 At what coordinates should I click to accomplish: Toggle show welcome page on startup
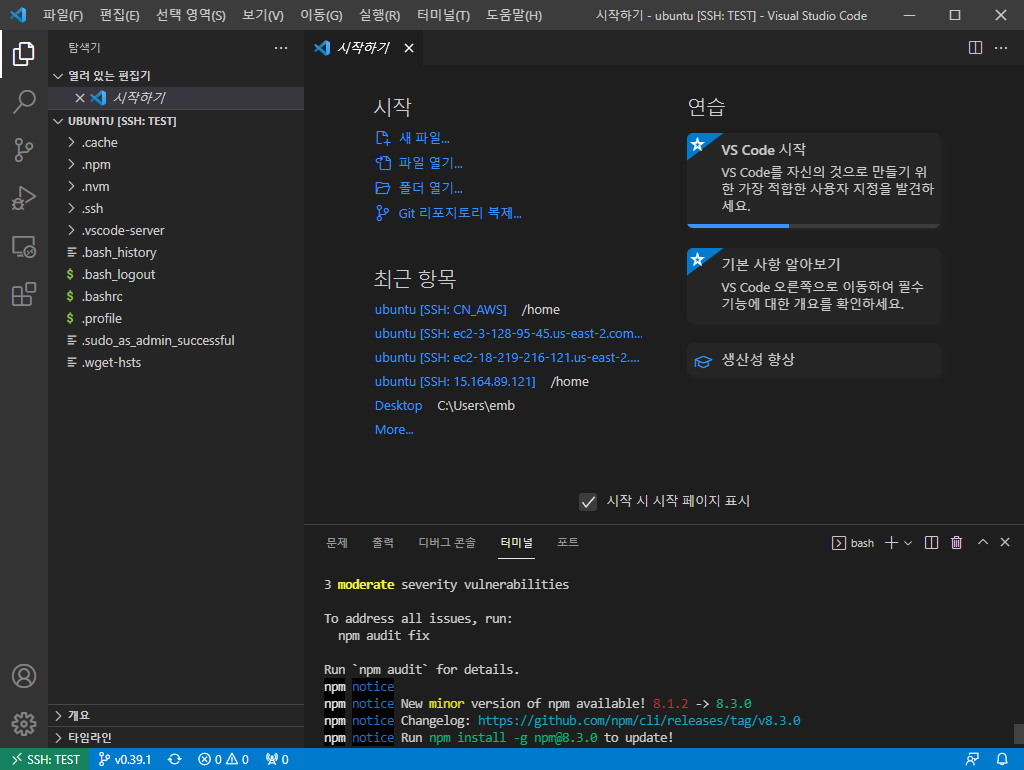pos(588,502)
